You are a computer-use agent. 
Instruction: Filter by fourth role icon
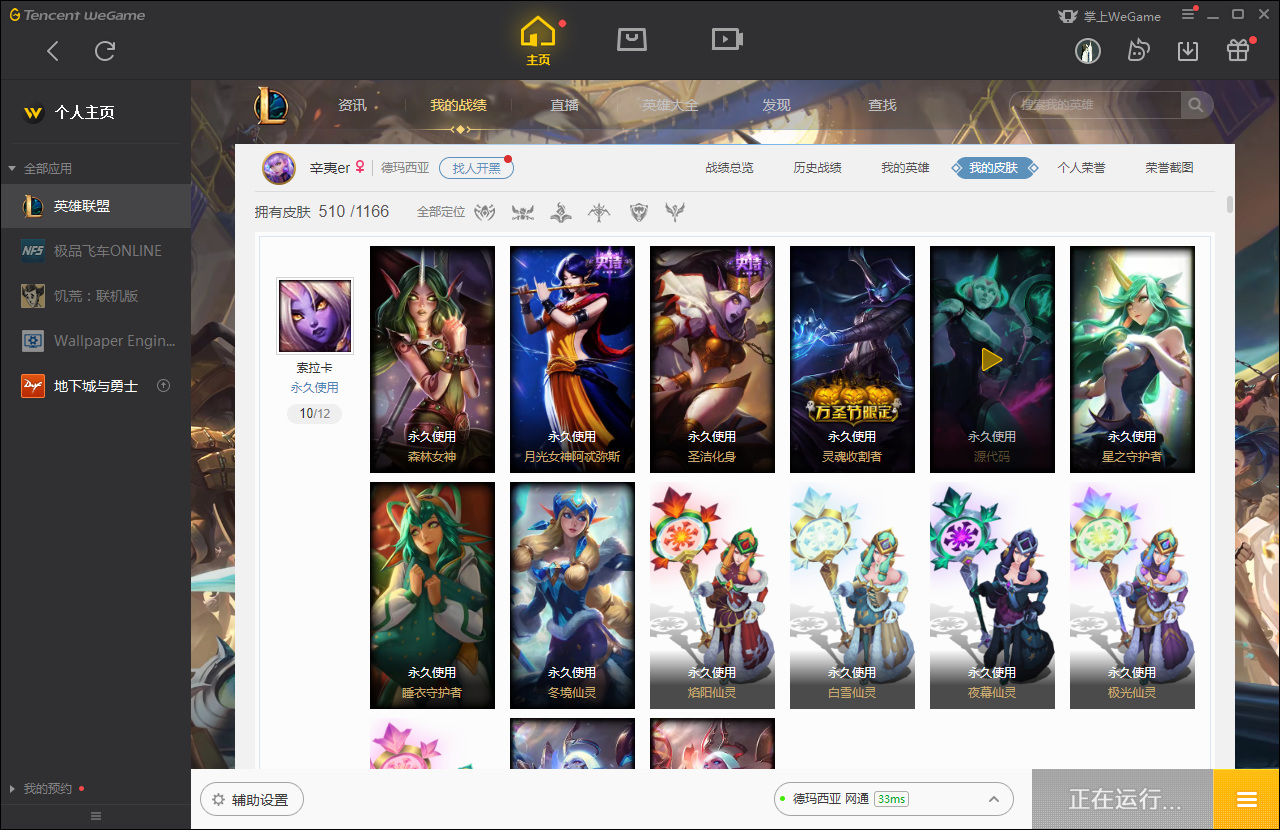pyautogui.click(x=600, y=212)
